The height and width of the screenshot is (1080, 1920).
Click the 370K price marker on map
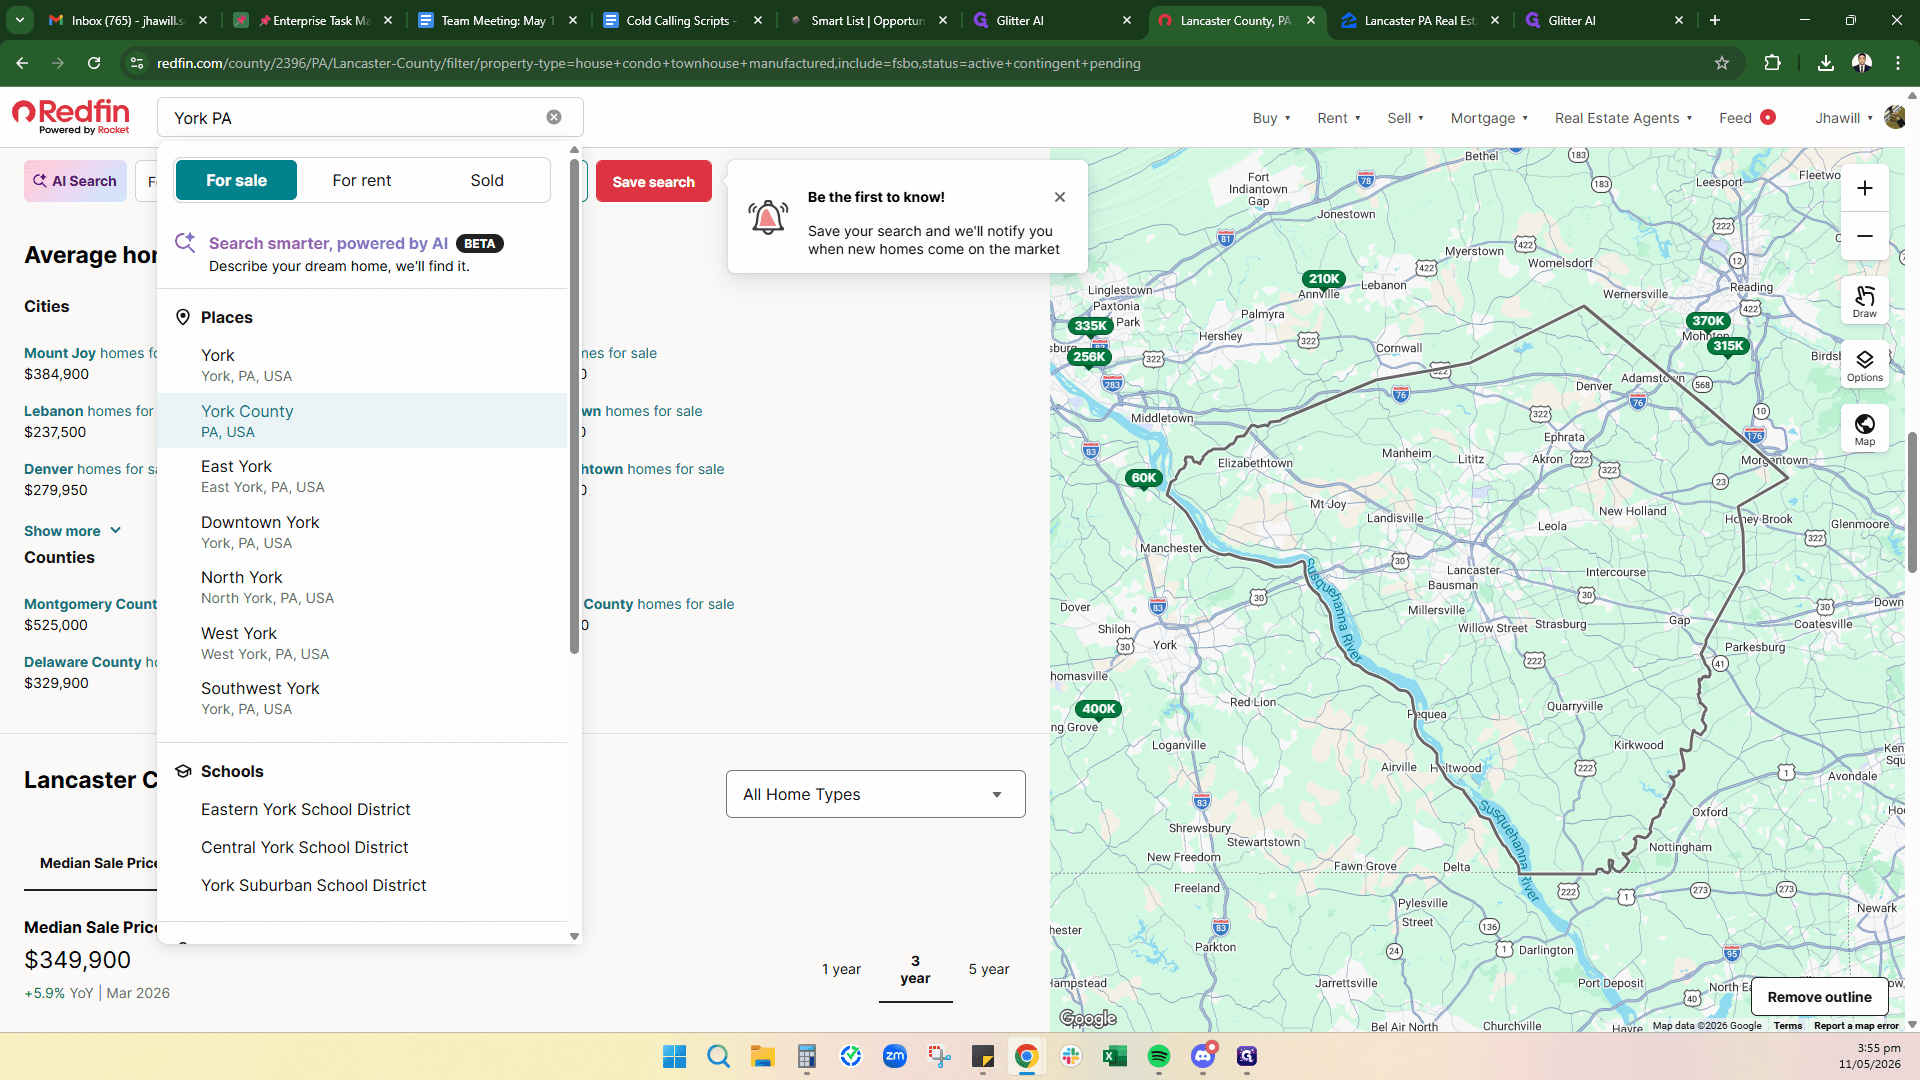click(1708, 322)
